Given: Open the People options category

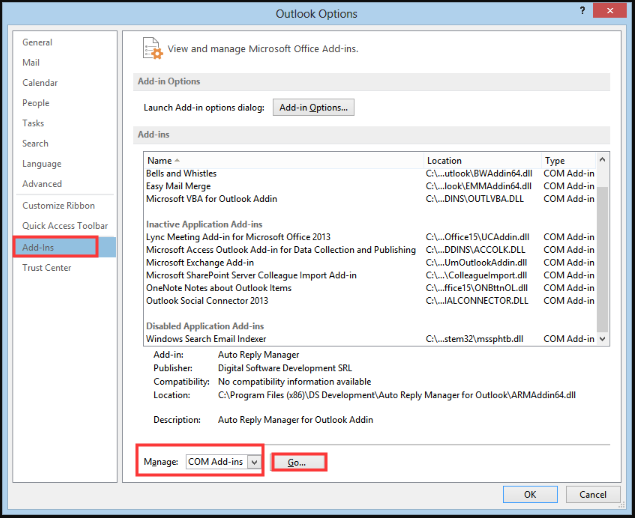Looking at the screenshot, I should click(x=36, y=103).
